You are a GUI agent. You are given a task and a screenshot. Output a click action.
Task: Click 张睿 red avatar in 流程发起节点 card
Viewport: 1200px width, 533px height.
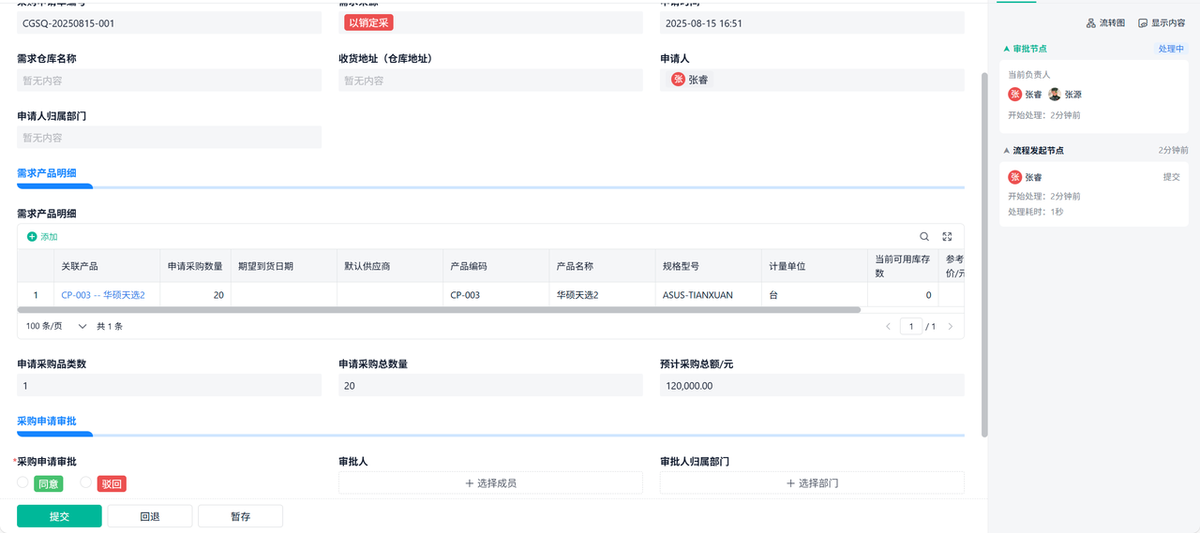1014,177
